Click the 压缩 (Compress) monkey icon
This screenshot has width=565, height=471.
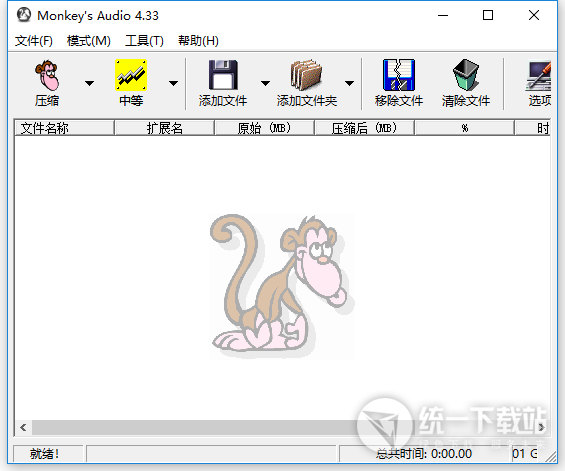[x=47, y=75]
